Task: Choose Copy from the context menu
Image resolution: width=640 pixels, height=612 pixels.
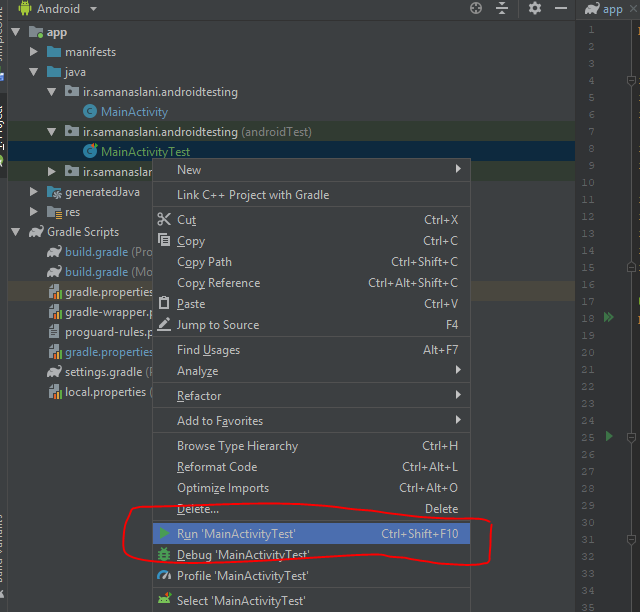Action: 312,241
